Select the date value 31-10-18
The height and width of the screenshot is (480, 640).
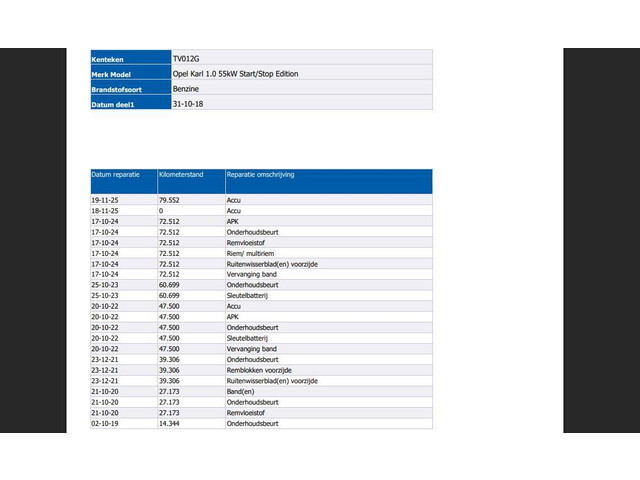click(188, 103)
